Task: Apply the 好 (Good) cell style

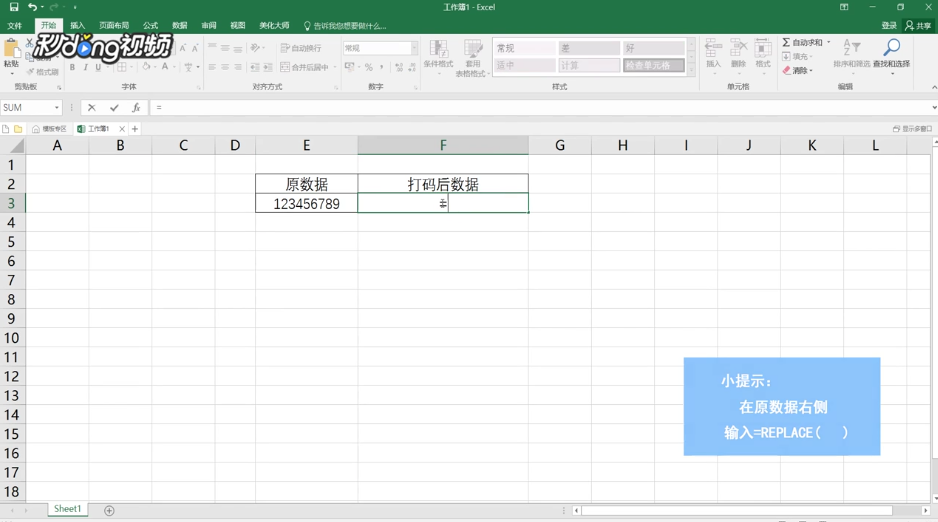Action: pyautogui.click(x=653, y=48)
